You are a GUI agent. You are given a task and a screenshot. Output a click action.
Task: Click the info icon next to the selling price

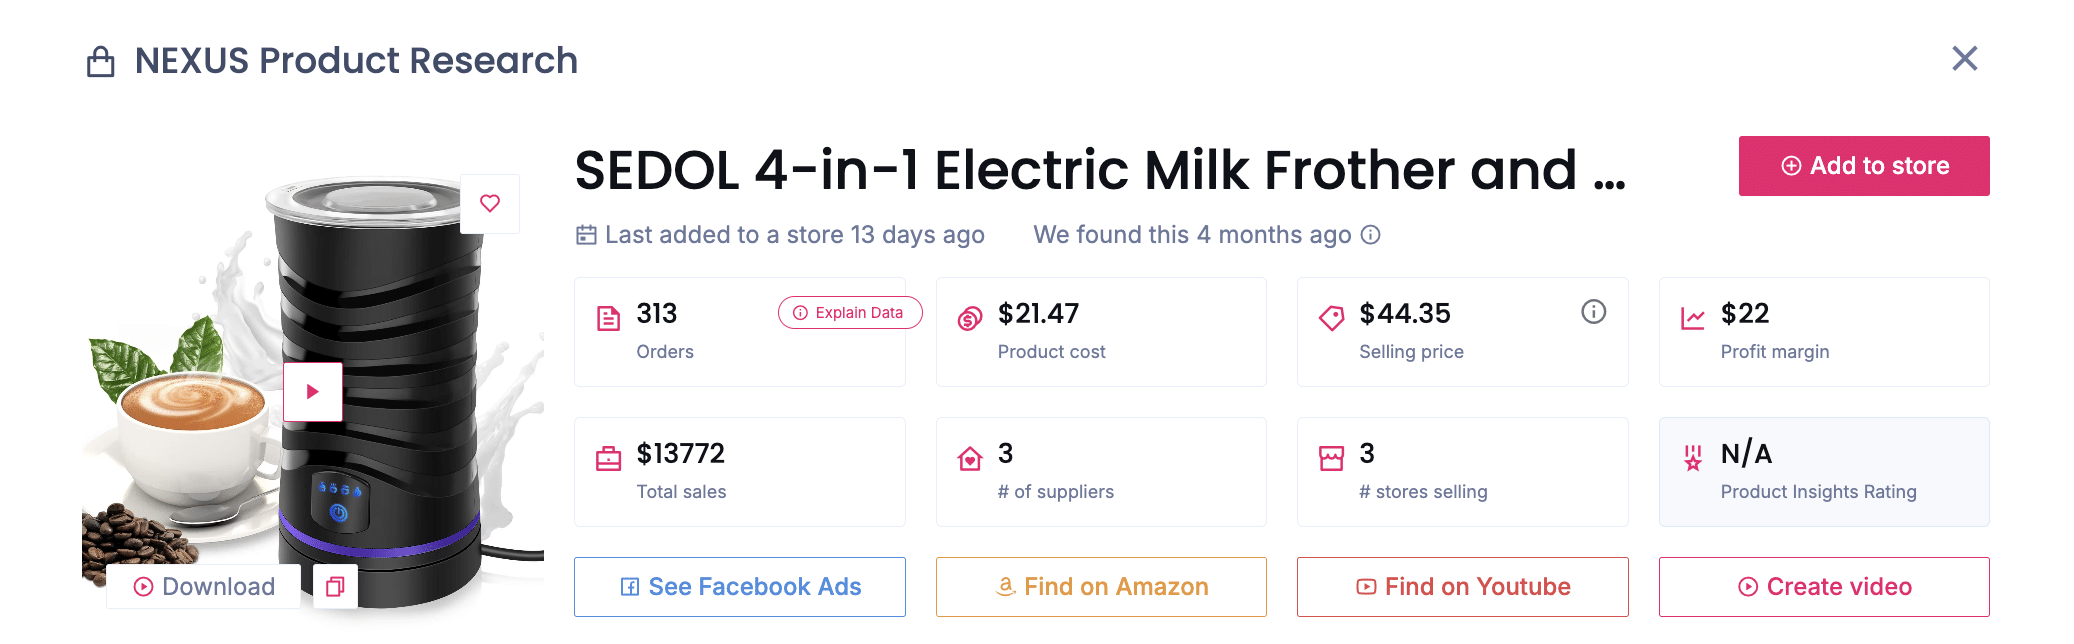click(x=1592, y=311)
